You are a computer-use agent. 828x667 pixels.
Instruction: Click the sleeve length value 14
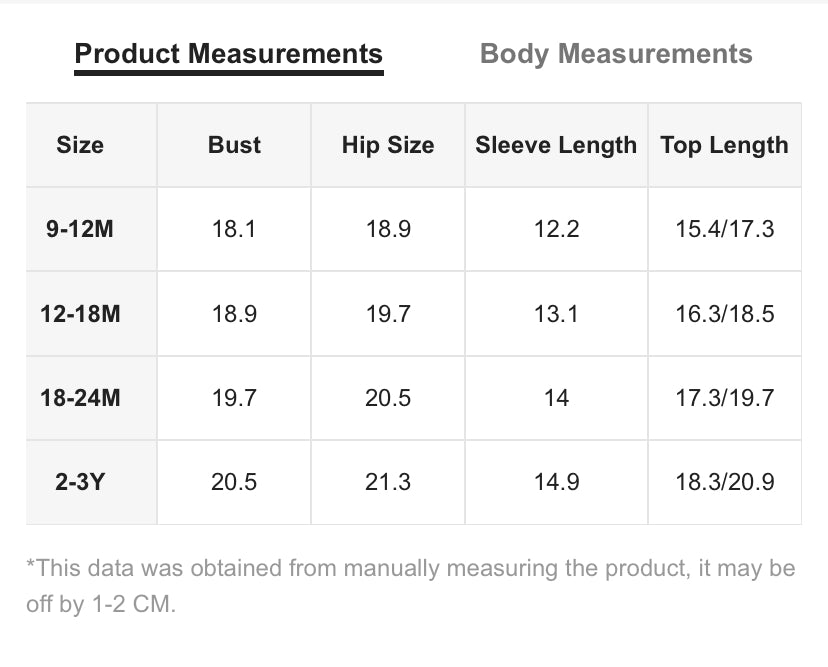[x=556, y=398]
